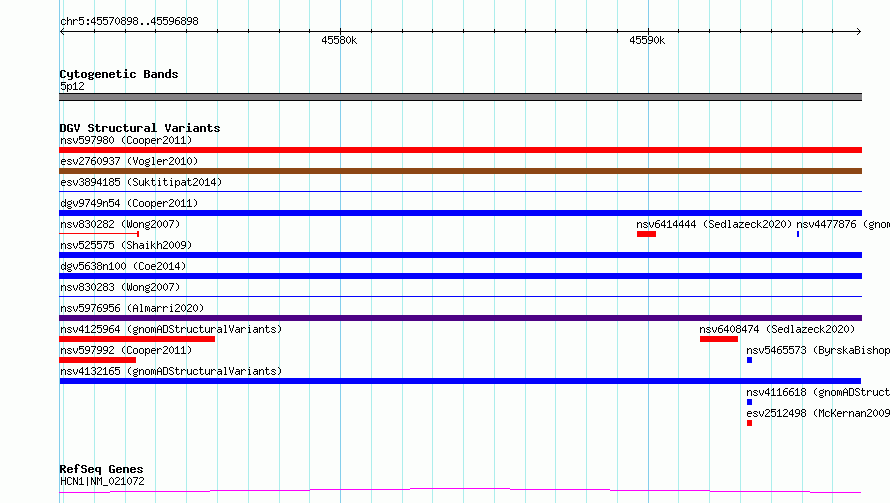
Task: Select the dgv5638n100 (Coe2014) blue bar
Action: (460, 276)
